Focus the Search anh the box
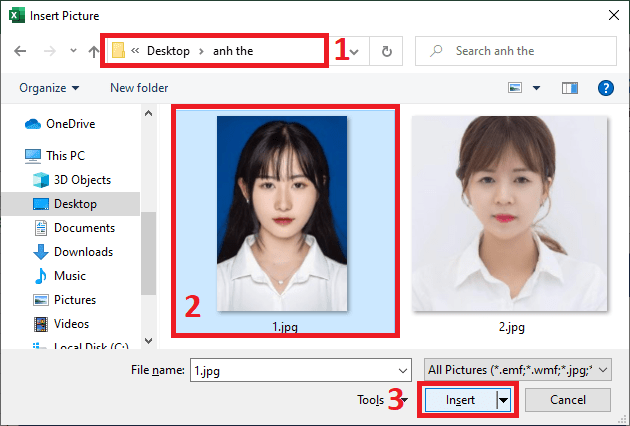 coord(516,51)
